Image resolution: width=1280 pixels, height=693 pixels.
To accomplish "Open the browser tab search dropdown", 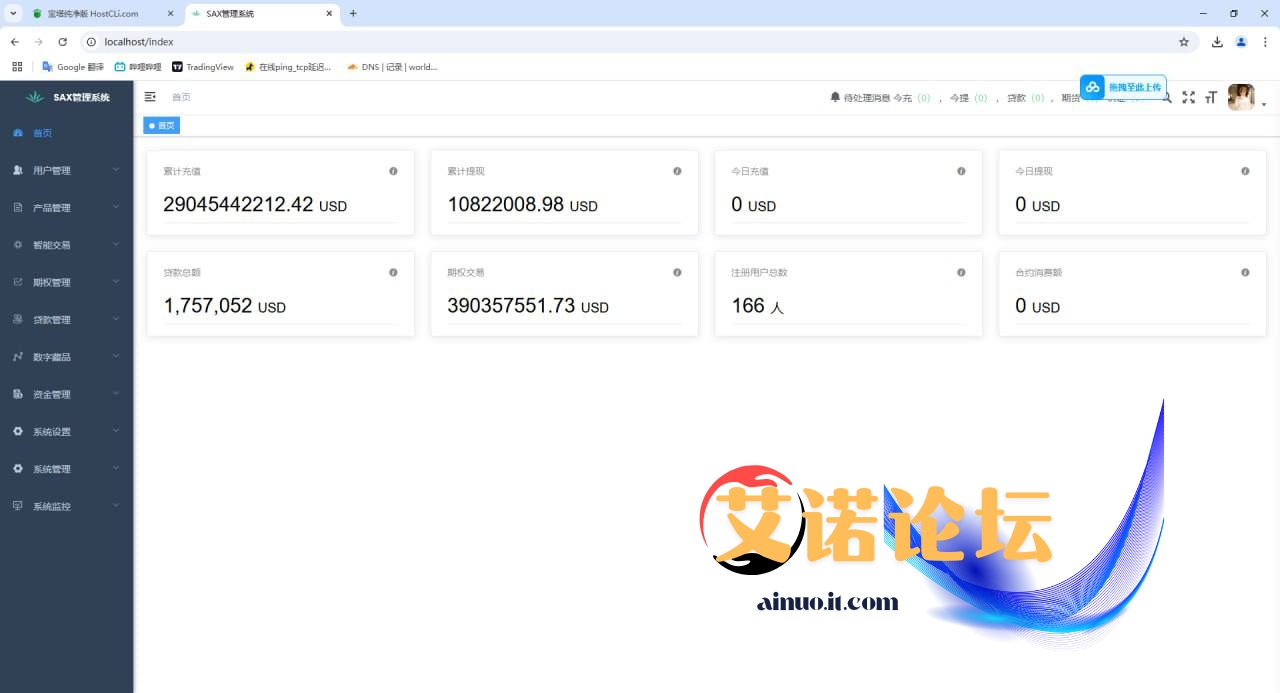I will 13,14.
